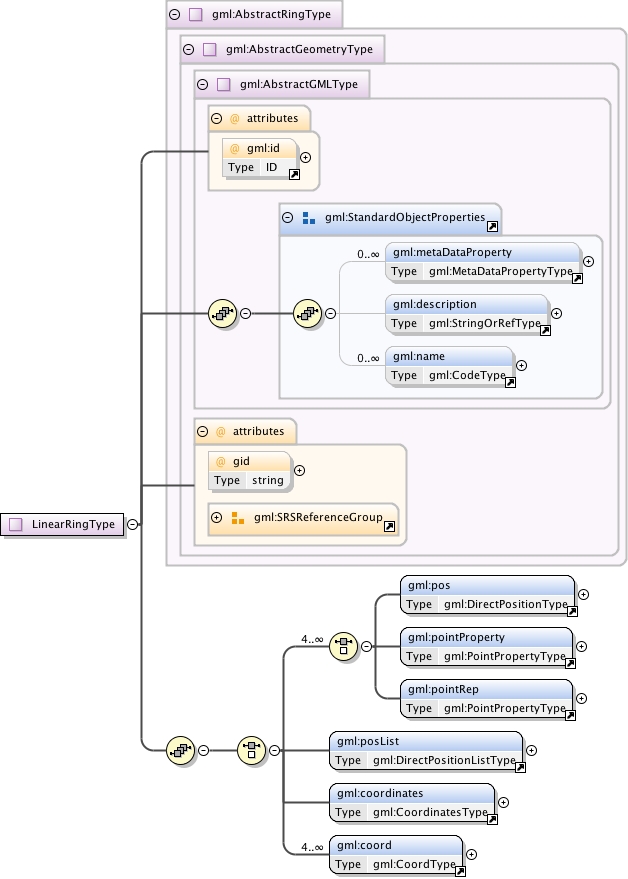Collapse gml:StandardObjectProperties group

(x=288, y=218)
